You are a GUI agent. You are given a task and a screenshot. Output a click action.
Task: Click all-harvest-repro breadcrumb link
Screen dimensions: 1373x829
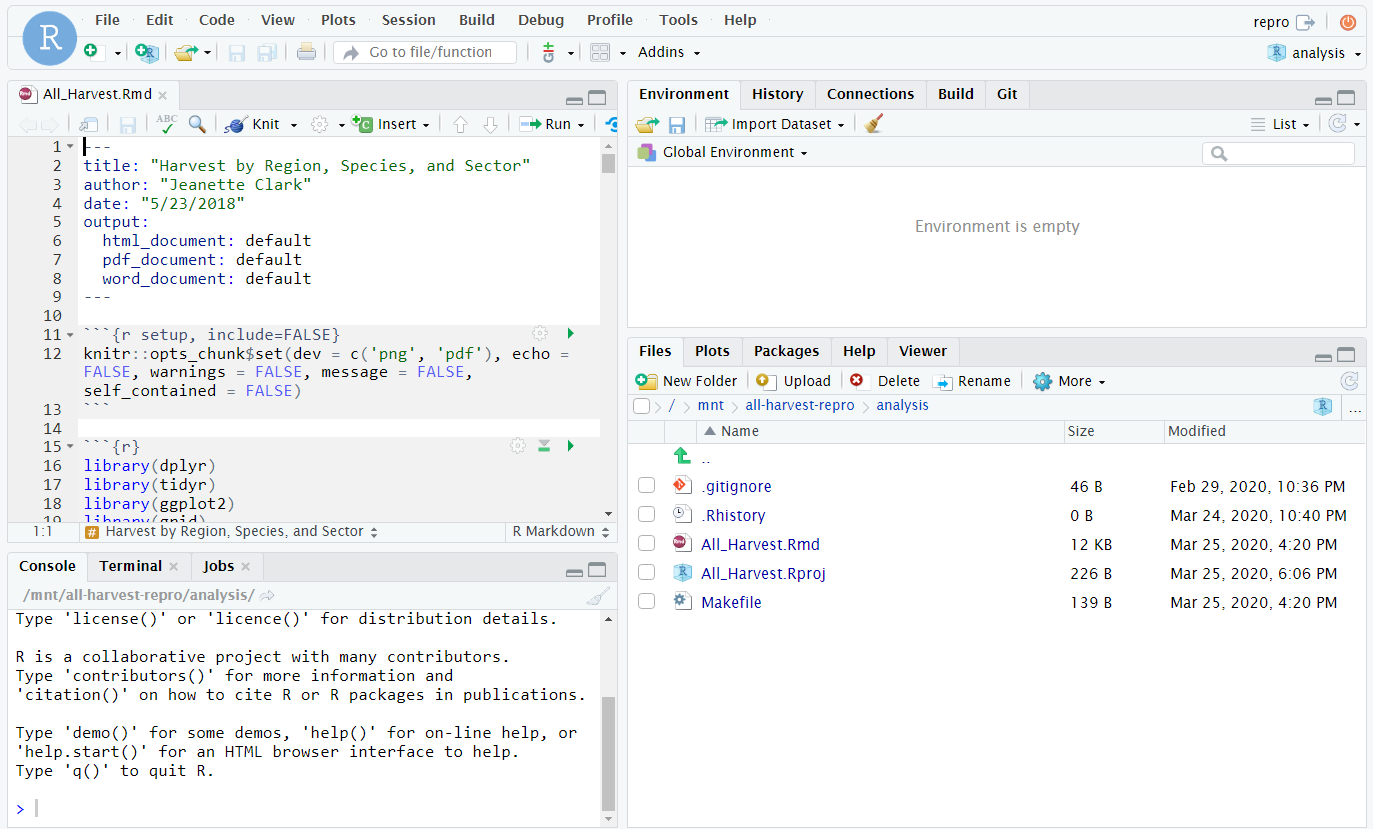(x=800, y=405)
